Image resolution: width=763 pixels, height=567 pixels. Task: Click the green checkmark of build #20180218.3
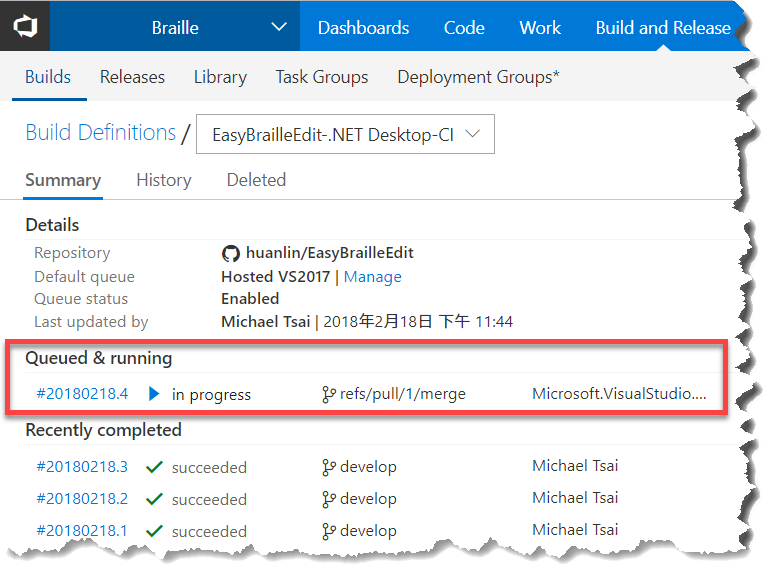click(x=154, y=467)
